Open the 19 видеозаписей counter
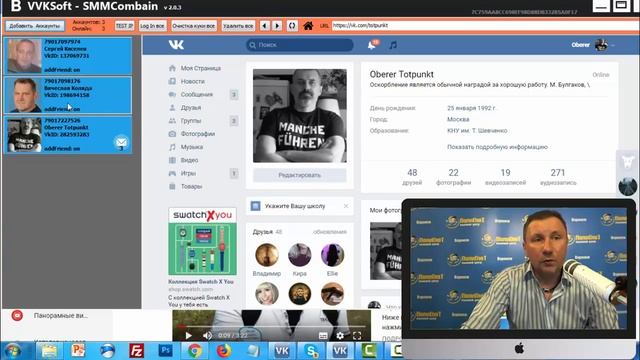 pyautogui.click(x=505, y=177)
